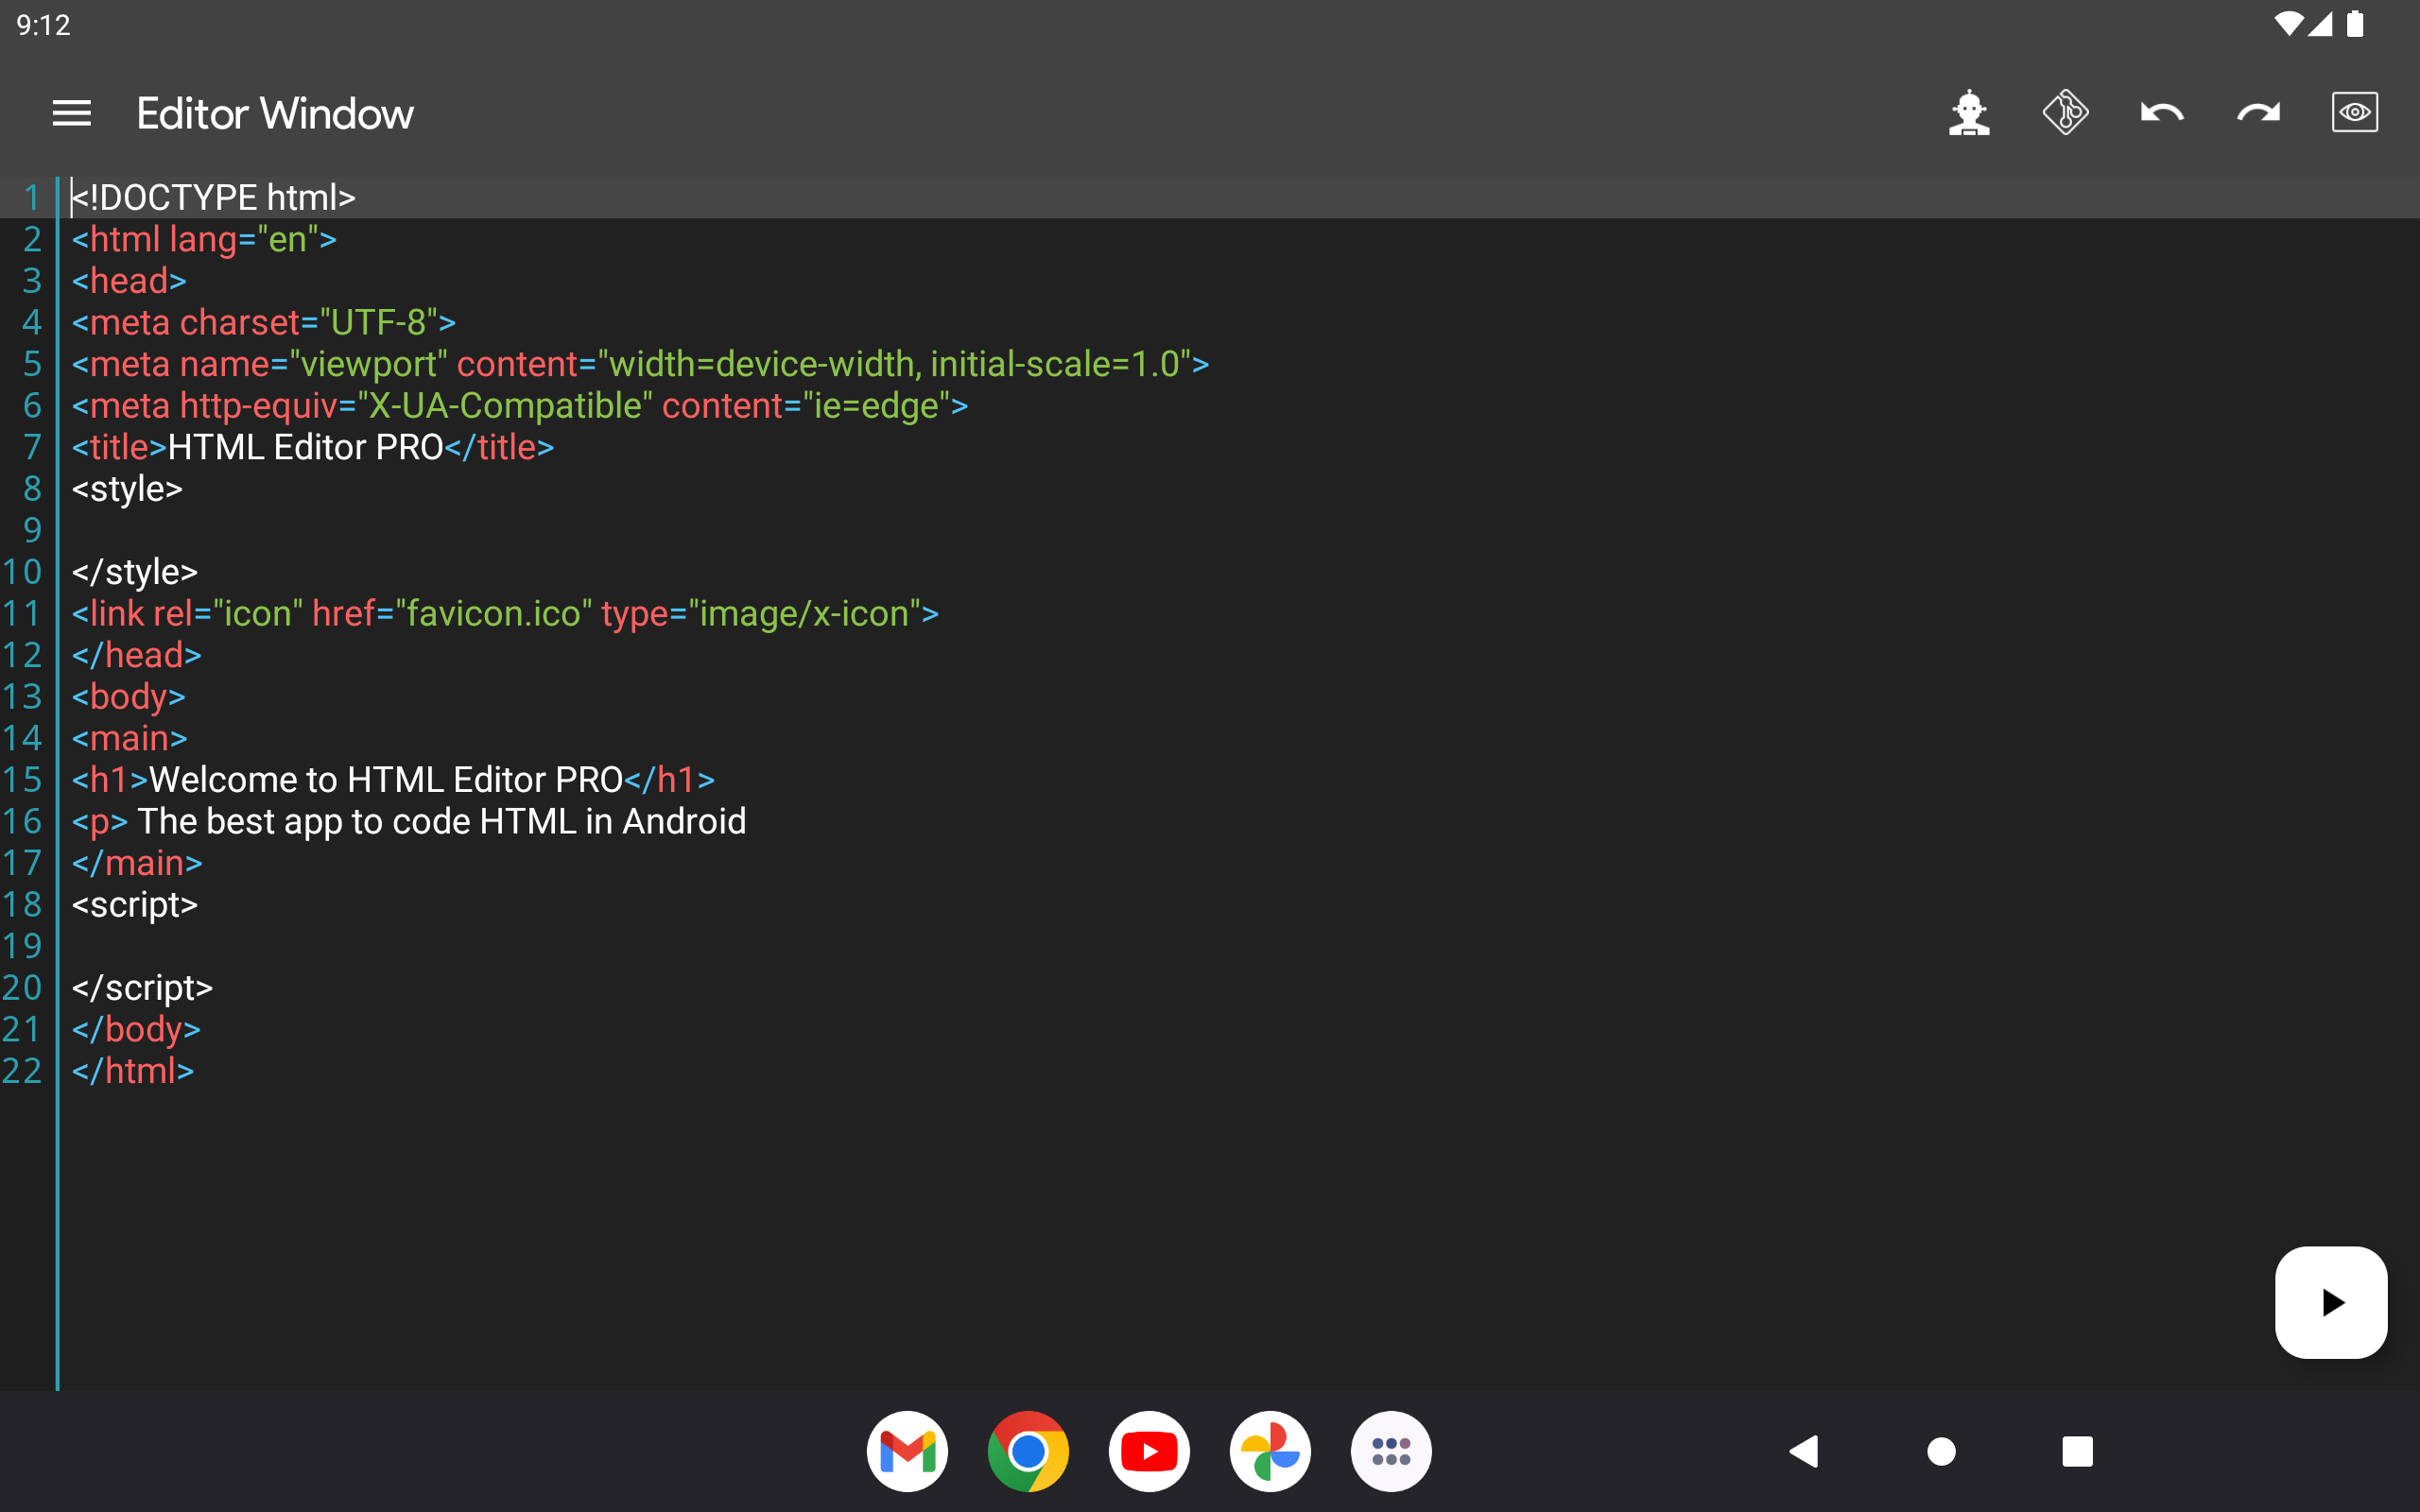Open Google Photos from the dock
2420x1512 pixels.
[1270, 1451]
